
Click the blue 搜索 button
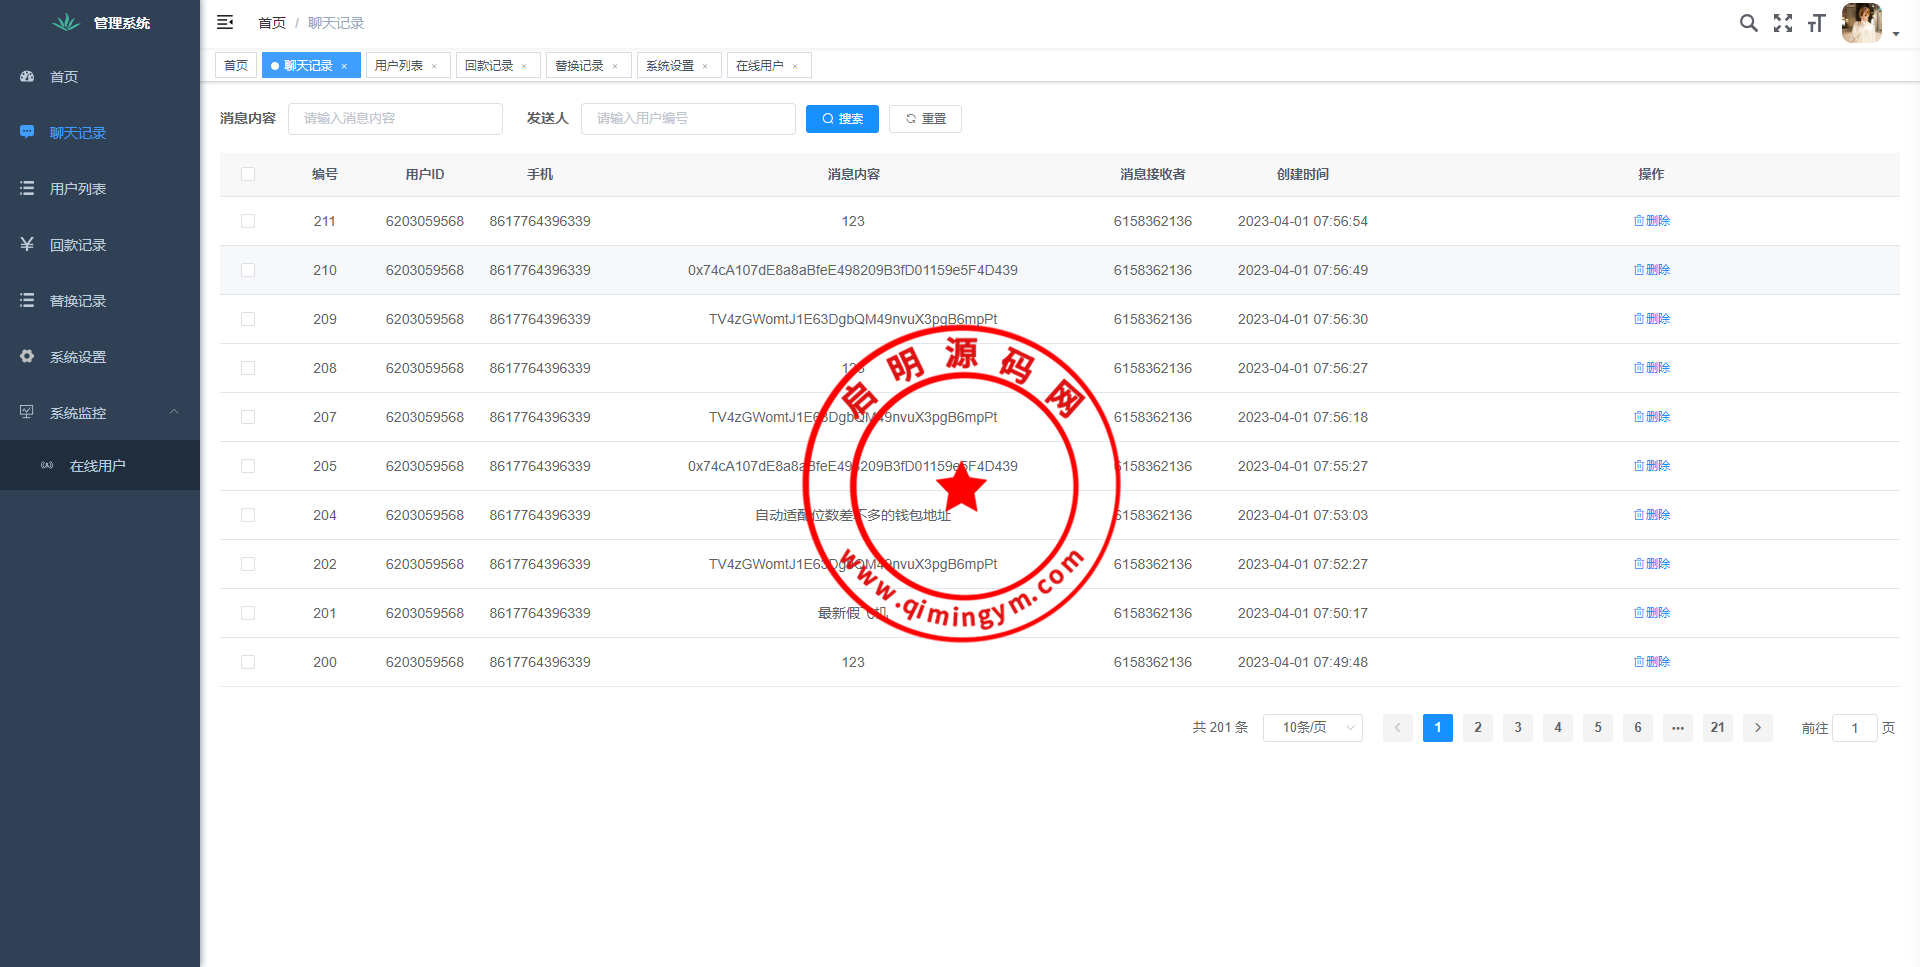[x=842, y=119]
